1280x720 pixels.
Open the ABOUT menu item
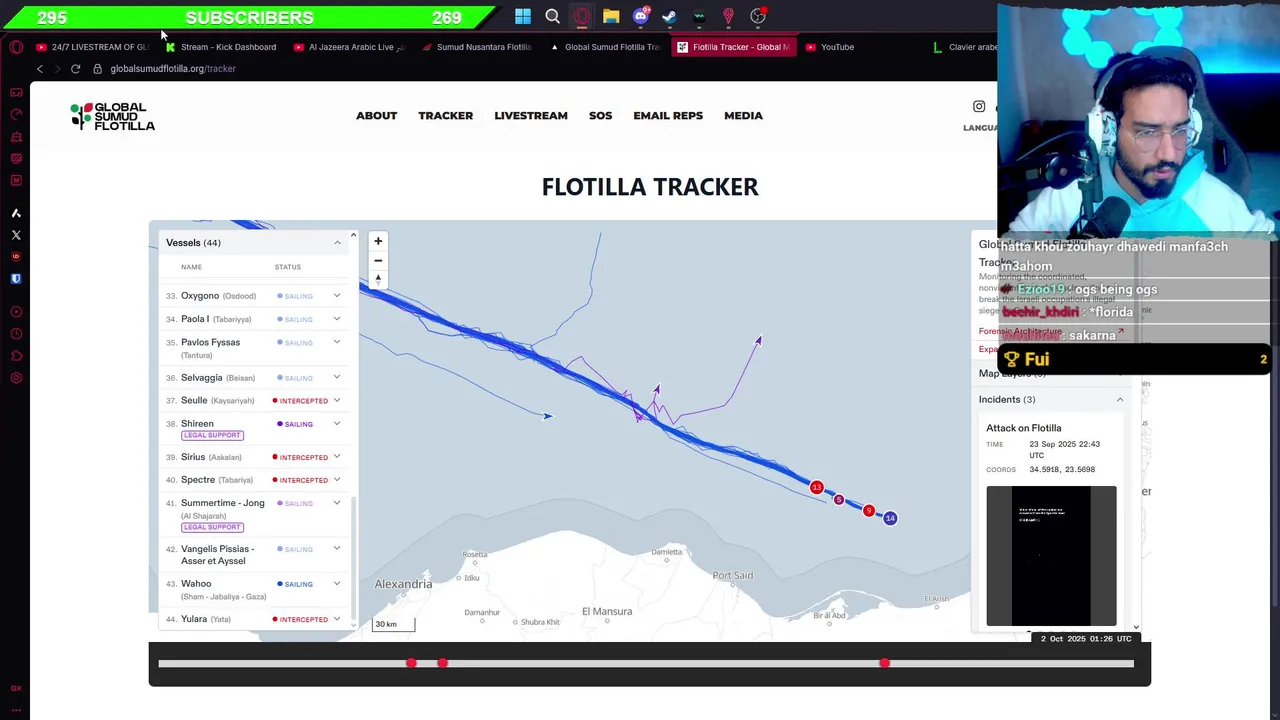coord(376,116)
